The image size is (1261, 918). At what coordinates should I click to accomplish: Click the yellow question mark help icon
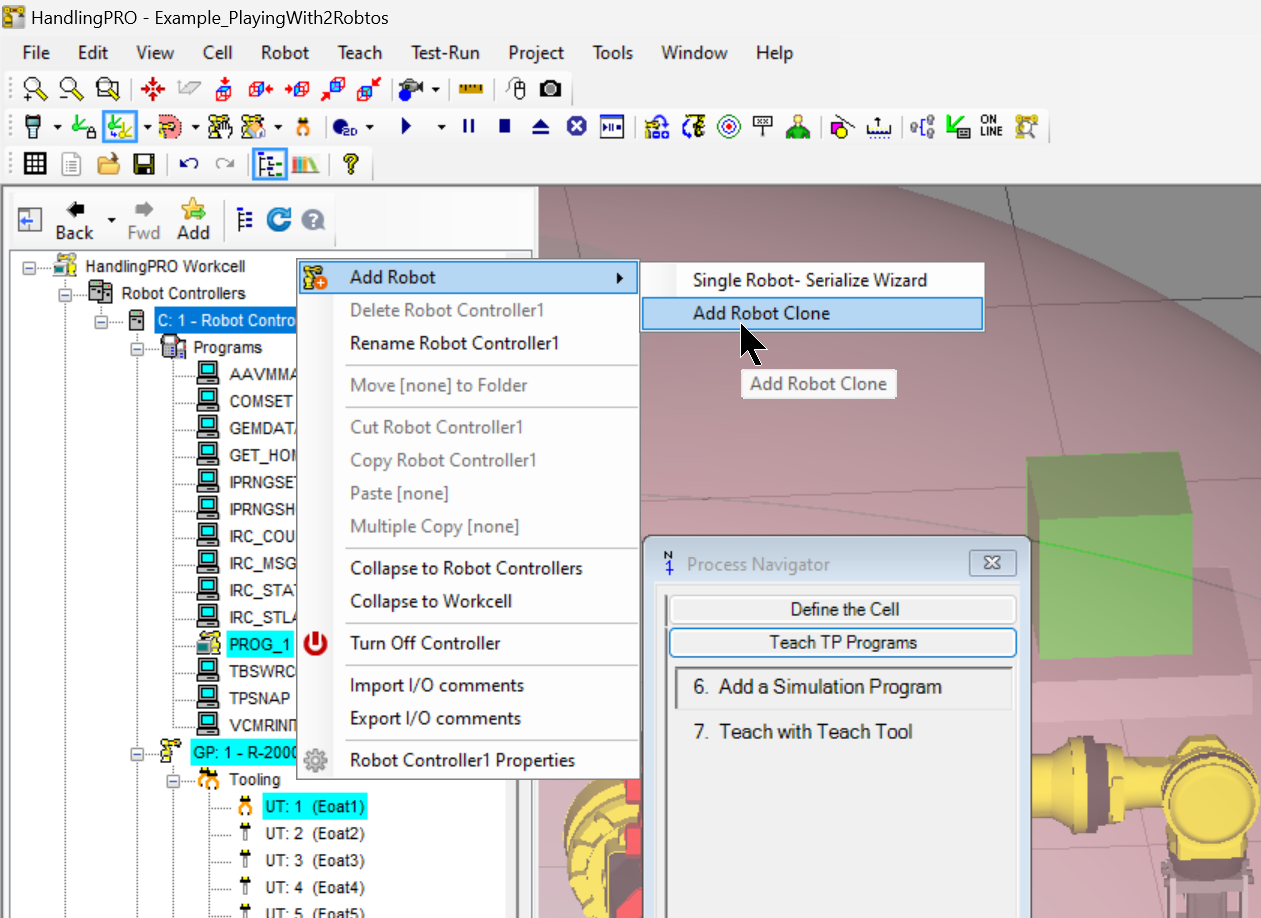350,164
